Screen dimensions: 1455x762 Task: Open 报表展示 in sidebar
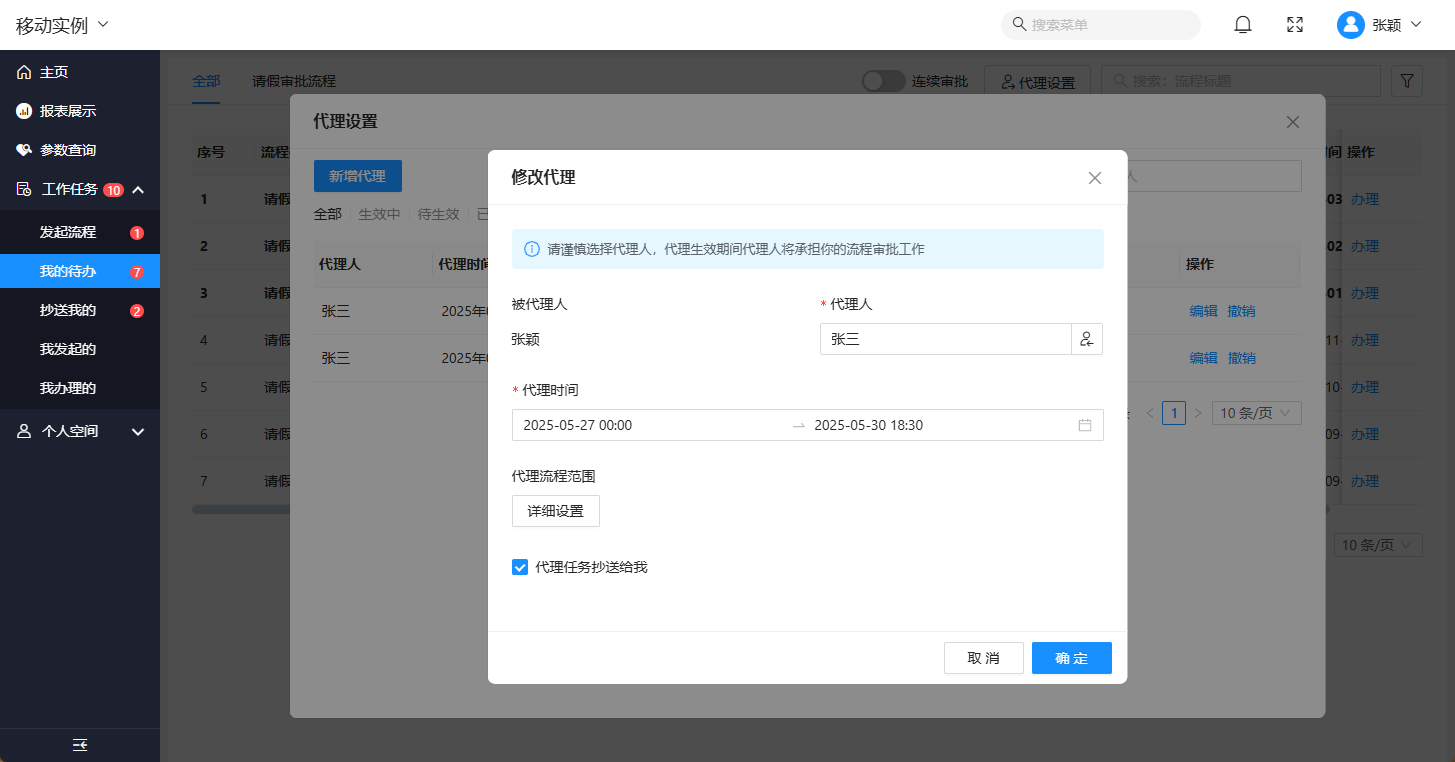point(68,111)
